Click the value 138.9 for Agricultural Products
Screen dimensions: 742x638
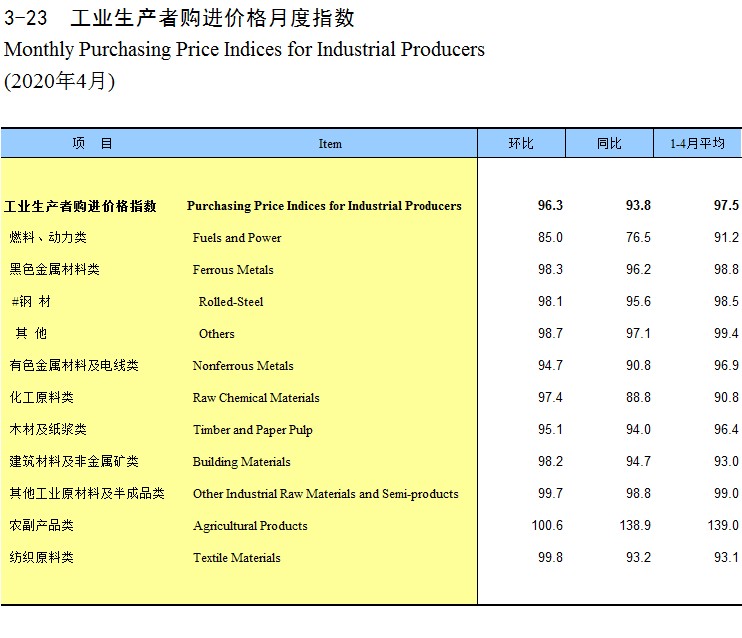(x=636, y=525)
